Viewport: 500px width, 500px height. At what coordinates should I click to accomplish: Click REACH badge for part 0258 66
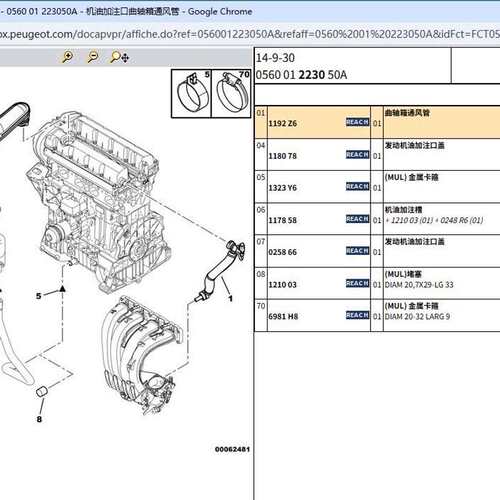pos(357,251)
